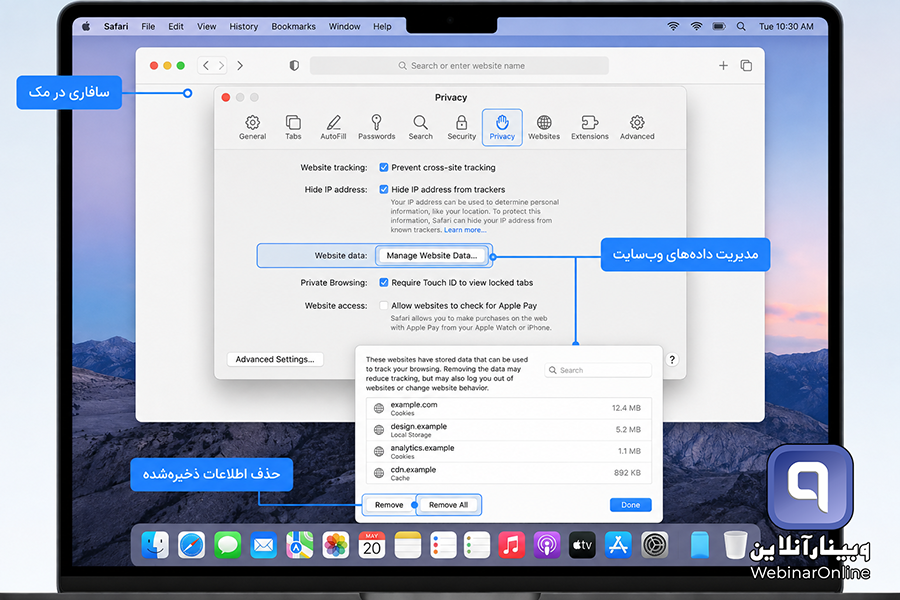Switch to the AutoFill preferences
The height and width of the screenshot is (600, 900).
[x=333, y=127]
